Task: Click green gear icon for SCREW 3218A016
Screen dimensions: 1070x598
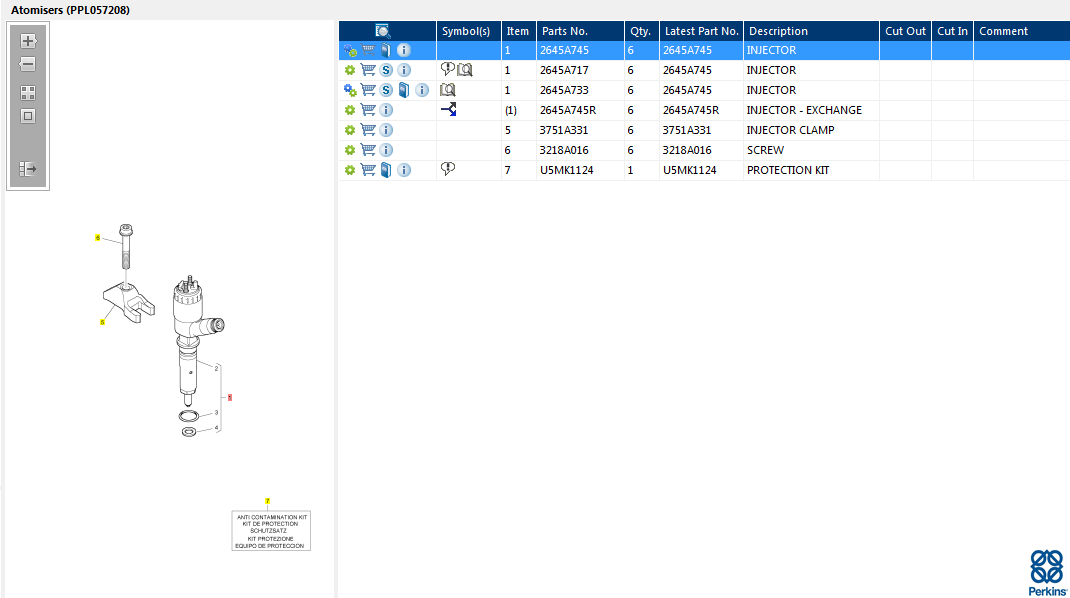Action: tap(350, 150)
